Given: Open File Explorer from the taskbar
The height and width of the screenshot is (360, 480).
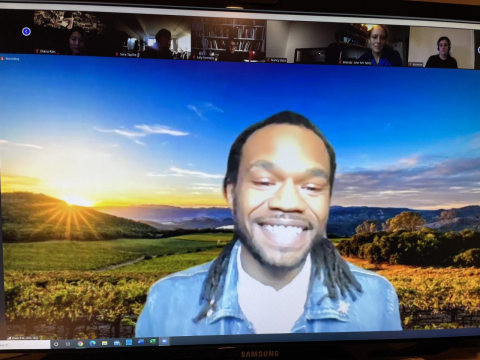Looking at the screenshot, I should [x=105, y=343].
